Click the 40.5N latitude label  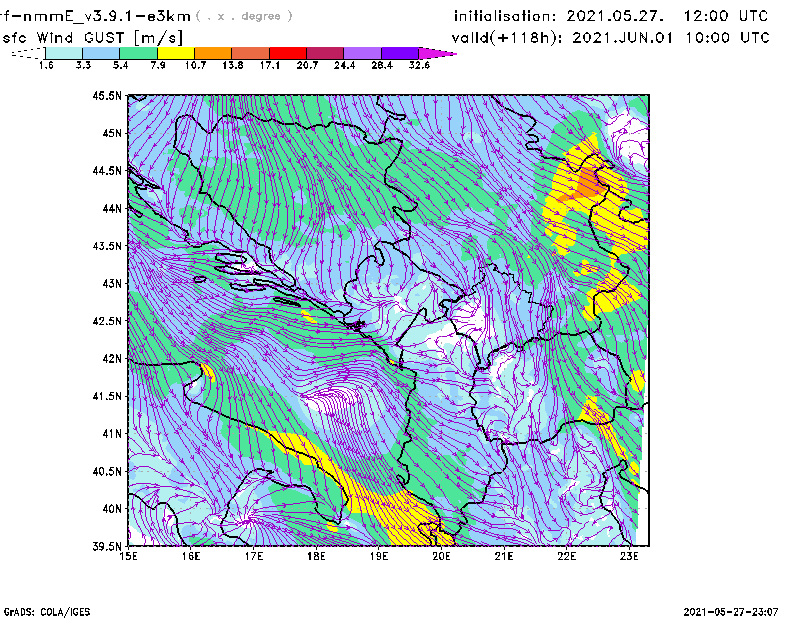(x=107, y=471)
